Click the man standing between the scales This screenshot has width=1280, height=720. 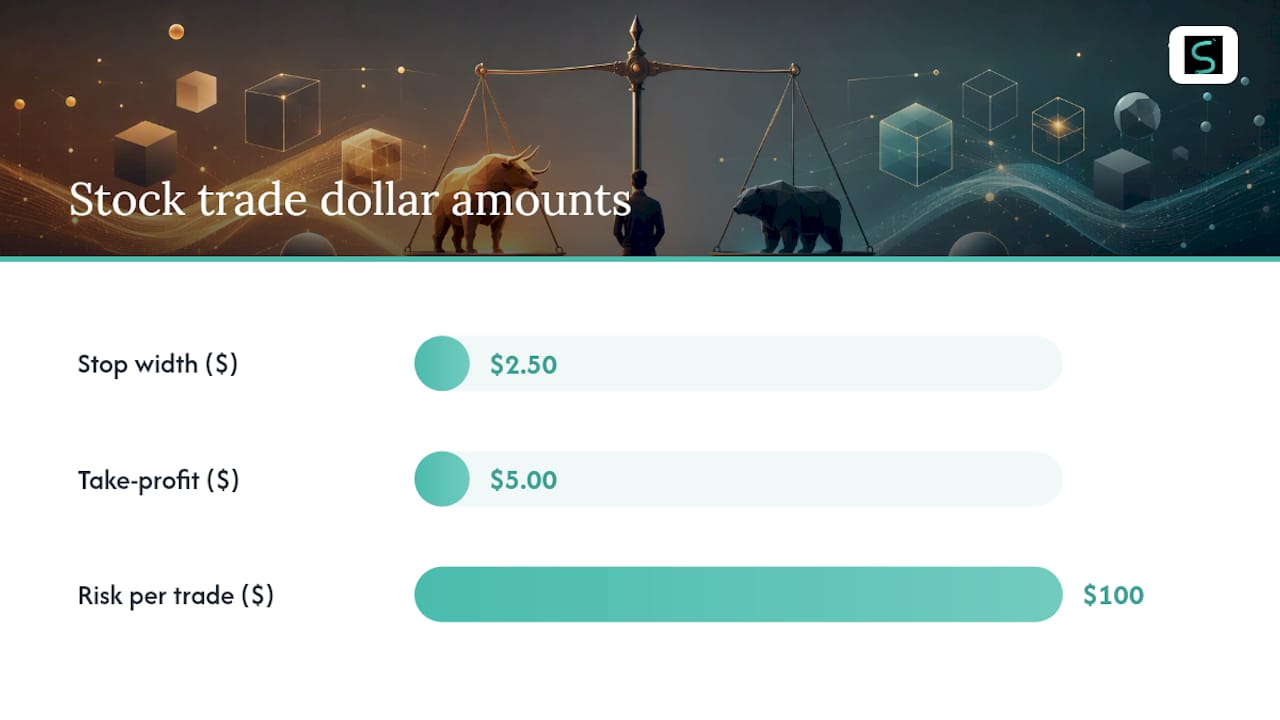click(x=639, y=213)
